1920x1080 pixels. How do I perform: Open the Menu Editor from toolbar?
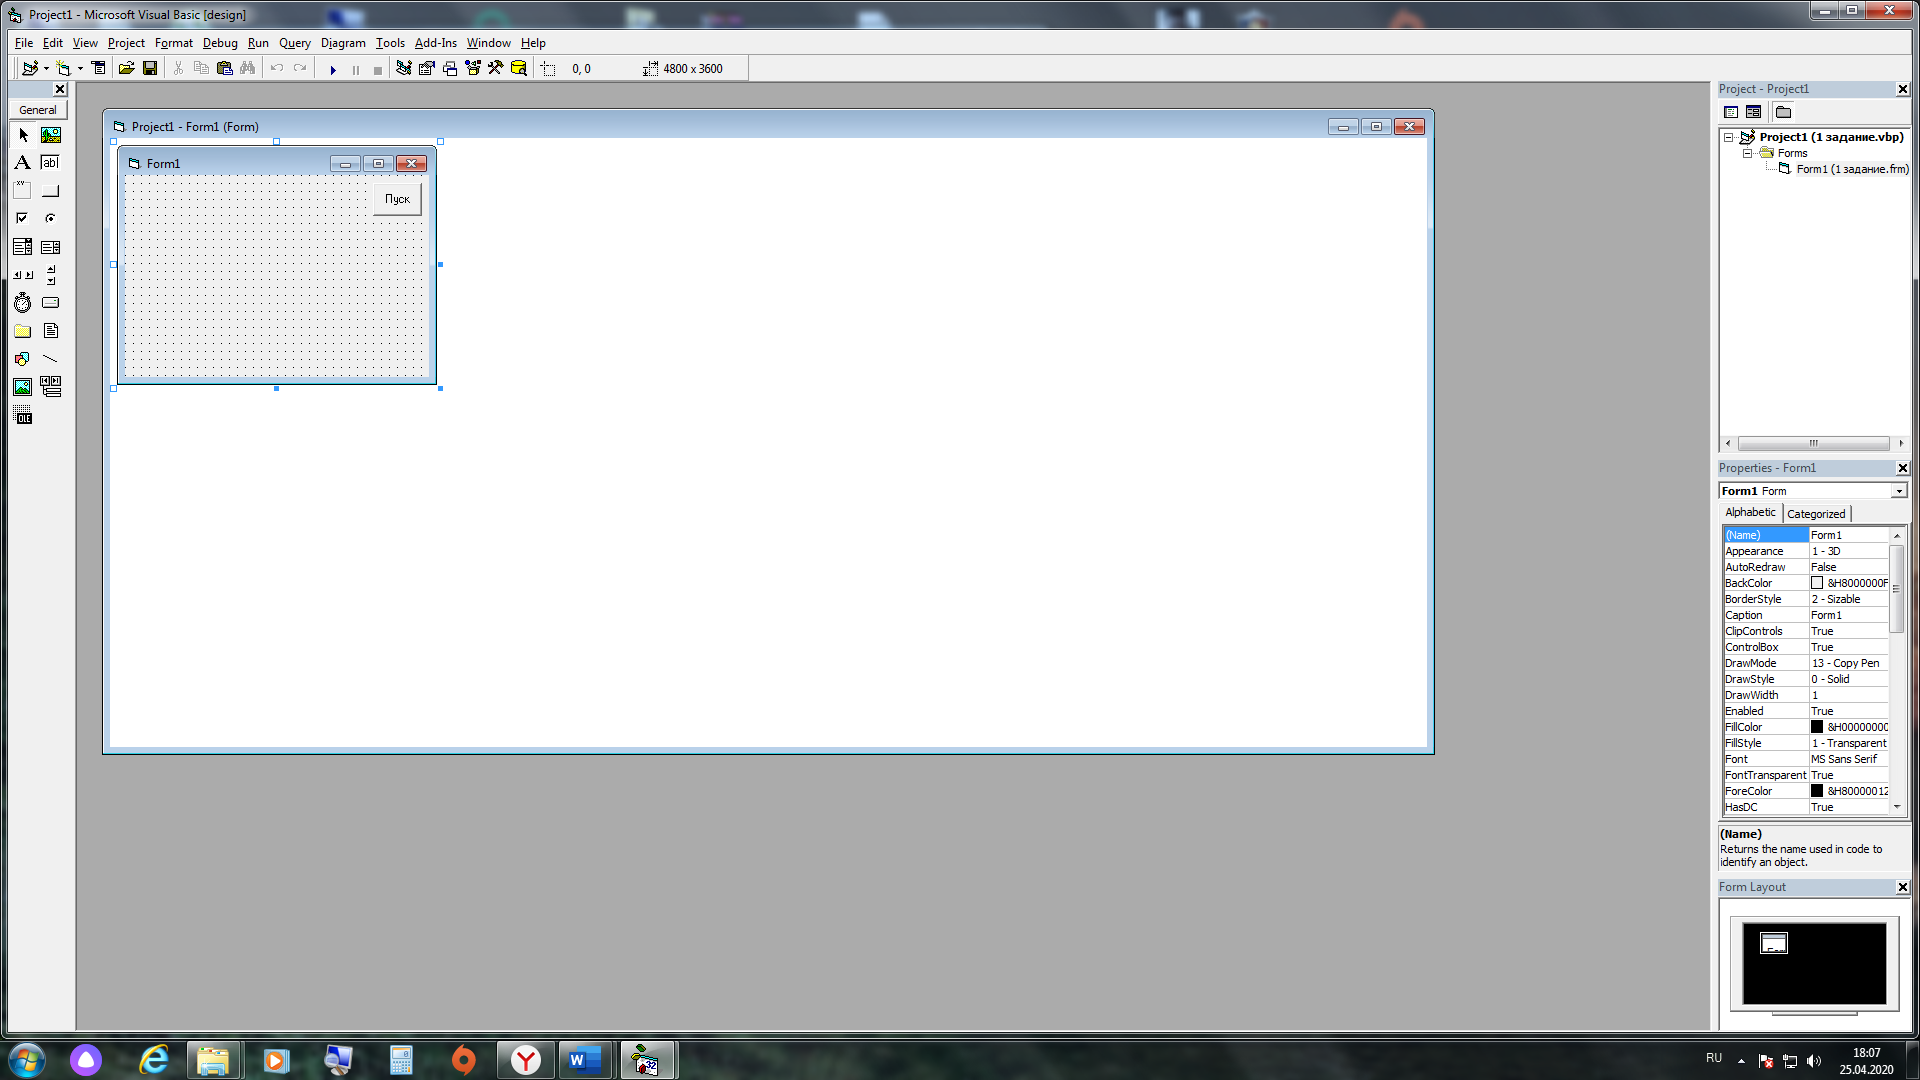click(x=99, y=68)
